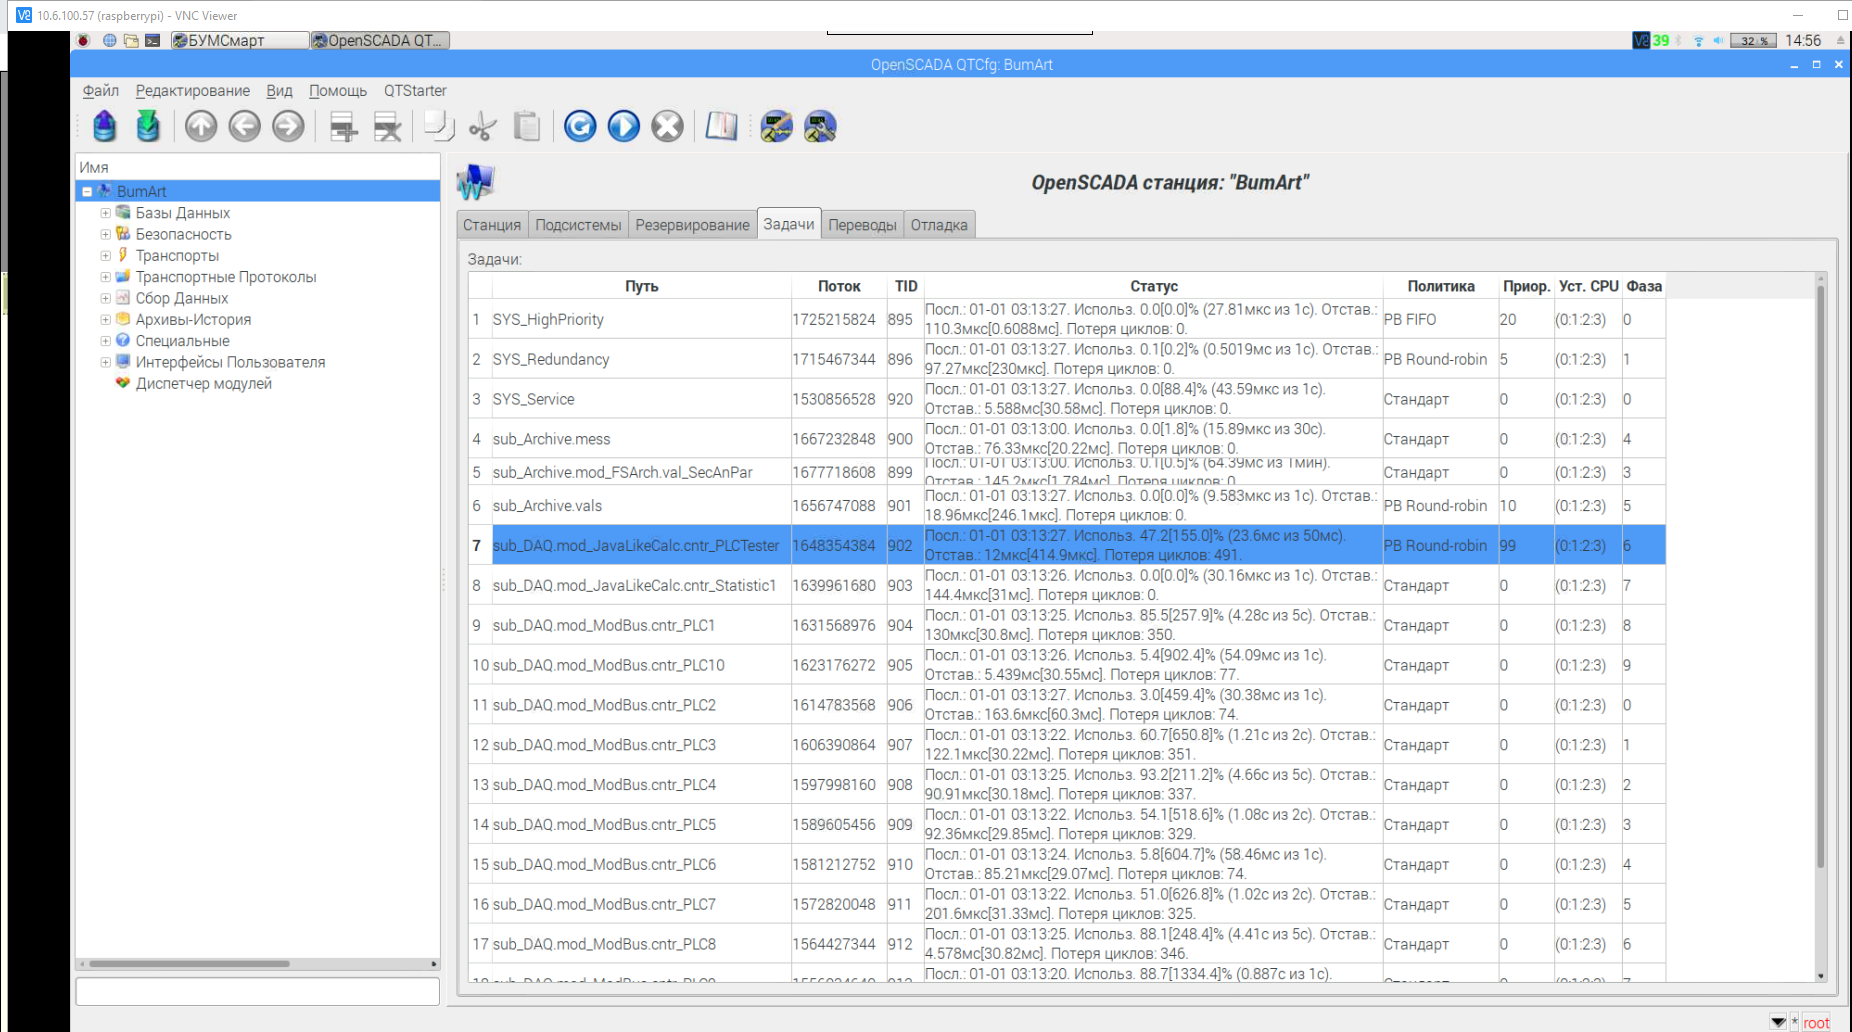
Task: Switch to the Отладка tab
Action: click(x=938, y=225)
